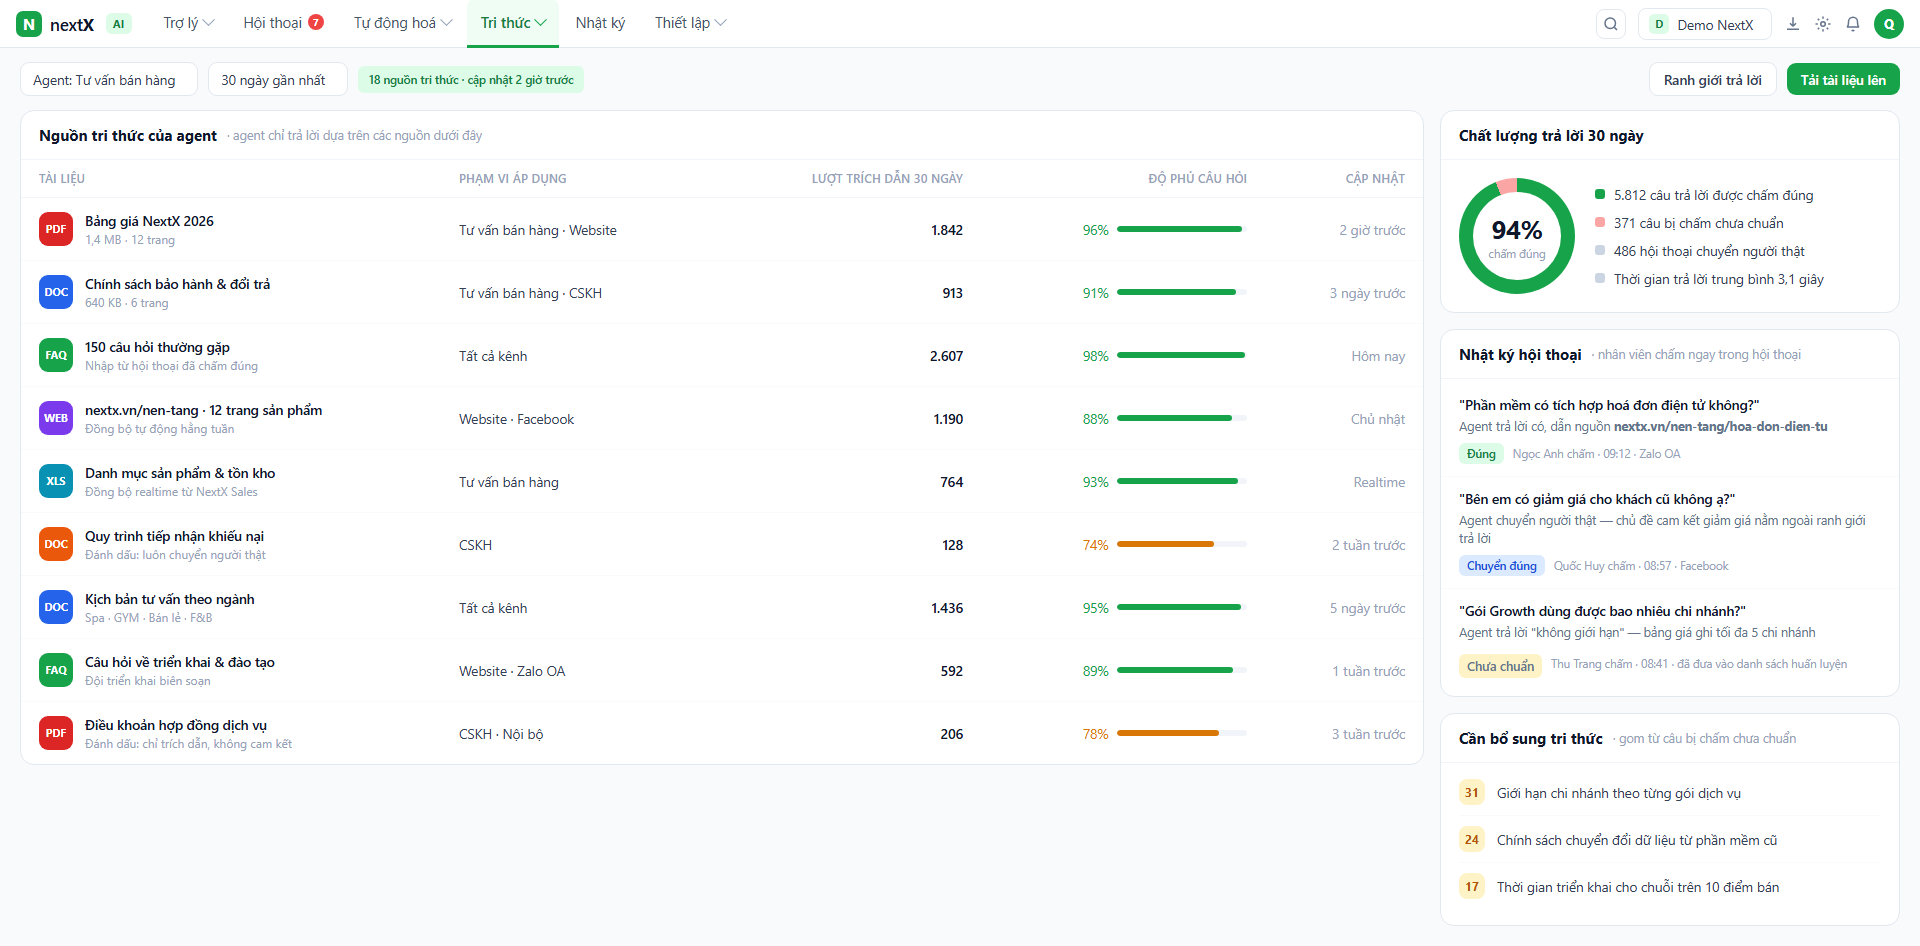Open the nextx.vn/nen-tang/hoa-don-dien-tu source link
Screen dimensions: 1920x946
[x=1720, y=427]
